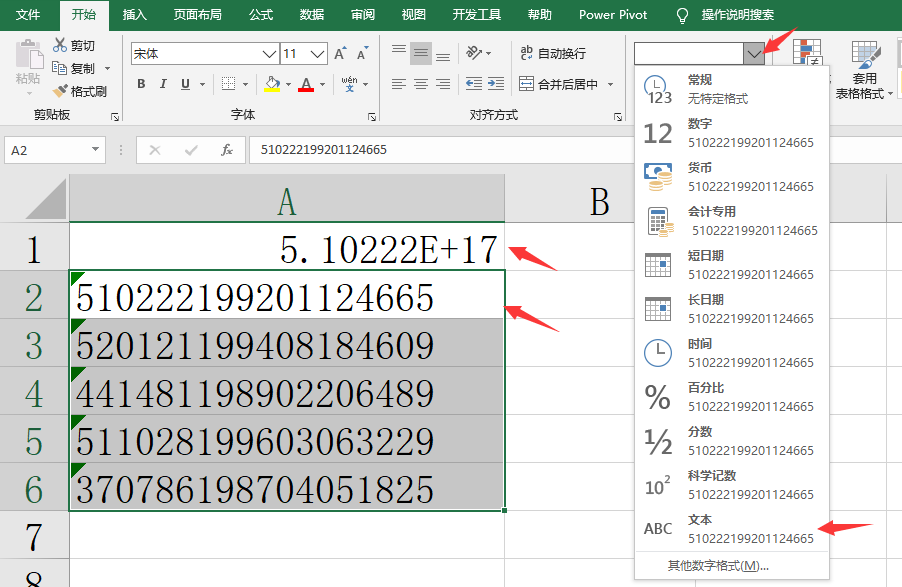Viewport: 902px width, 587px height.
Task: Choose the 时间 time format
Action: [x=732, y=353]
